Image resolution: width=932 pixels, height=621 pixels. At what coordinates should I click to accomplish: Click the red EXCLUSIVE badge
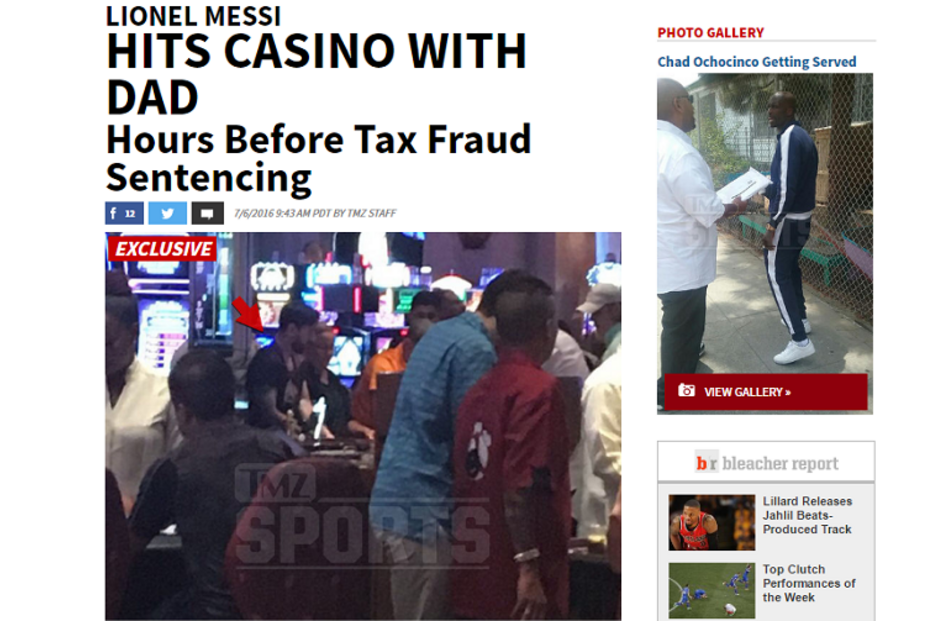pos(162,248)
